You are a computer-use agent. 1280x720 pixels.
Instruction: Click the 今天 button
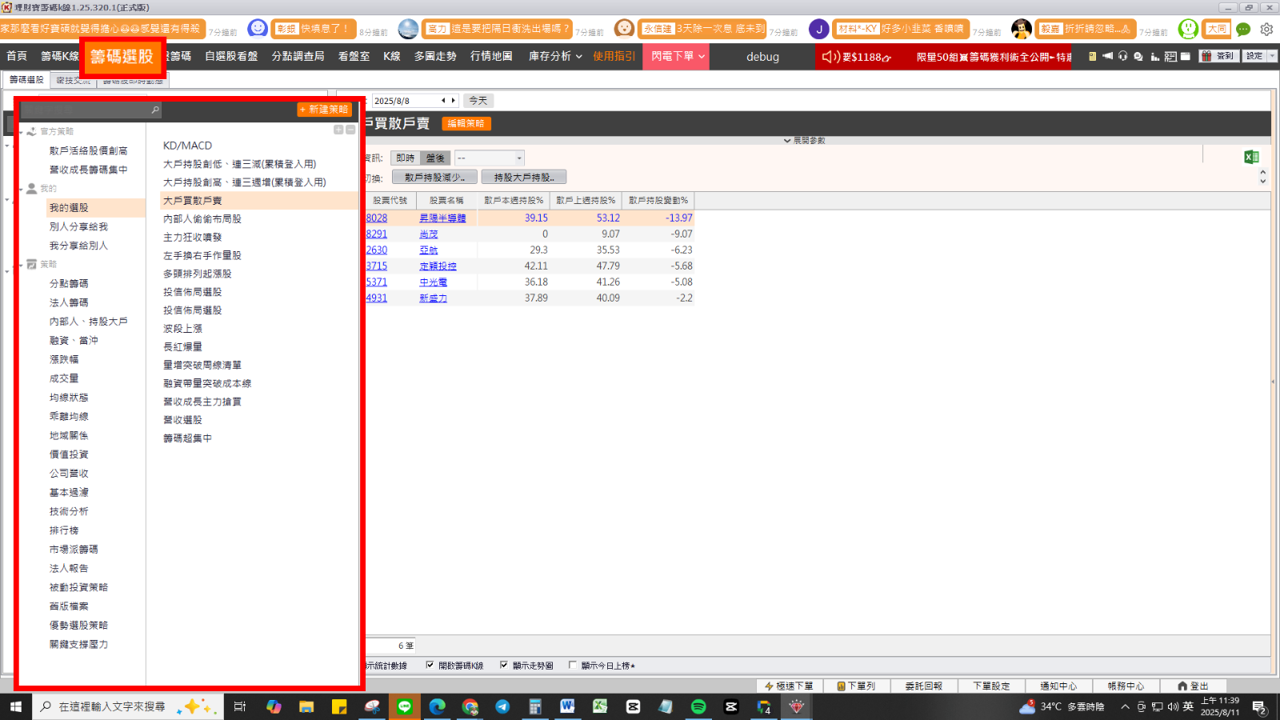point(479,101)
